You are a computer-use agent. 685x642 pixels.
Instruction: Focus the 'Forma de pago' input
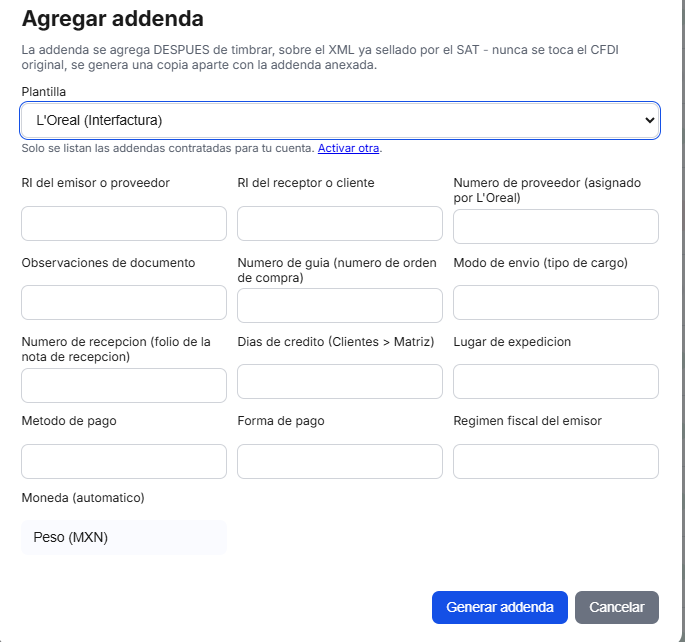tap(340, 462)
